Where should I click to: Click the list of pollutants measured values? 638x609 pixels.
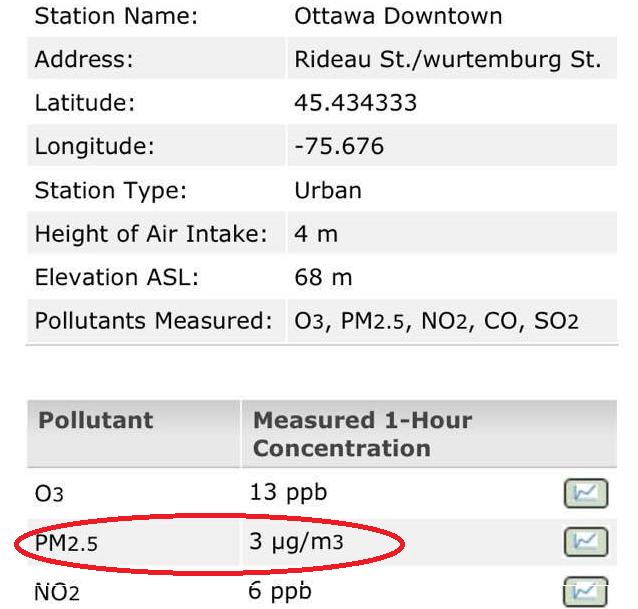(436, 321)
